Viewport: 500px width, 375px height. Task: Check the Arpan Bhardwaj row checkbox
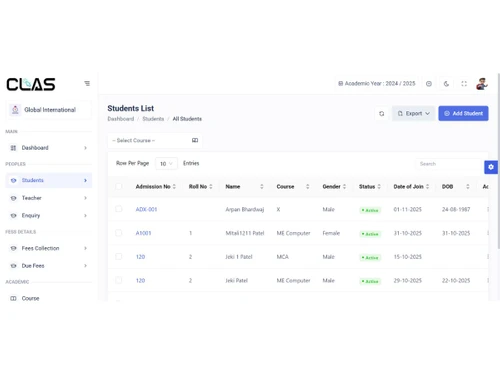pyautogui.click(x=119, y=209)
